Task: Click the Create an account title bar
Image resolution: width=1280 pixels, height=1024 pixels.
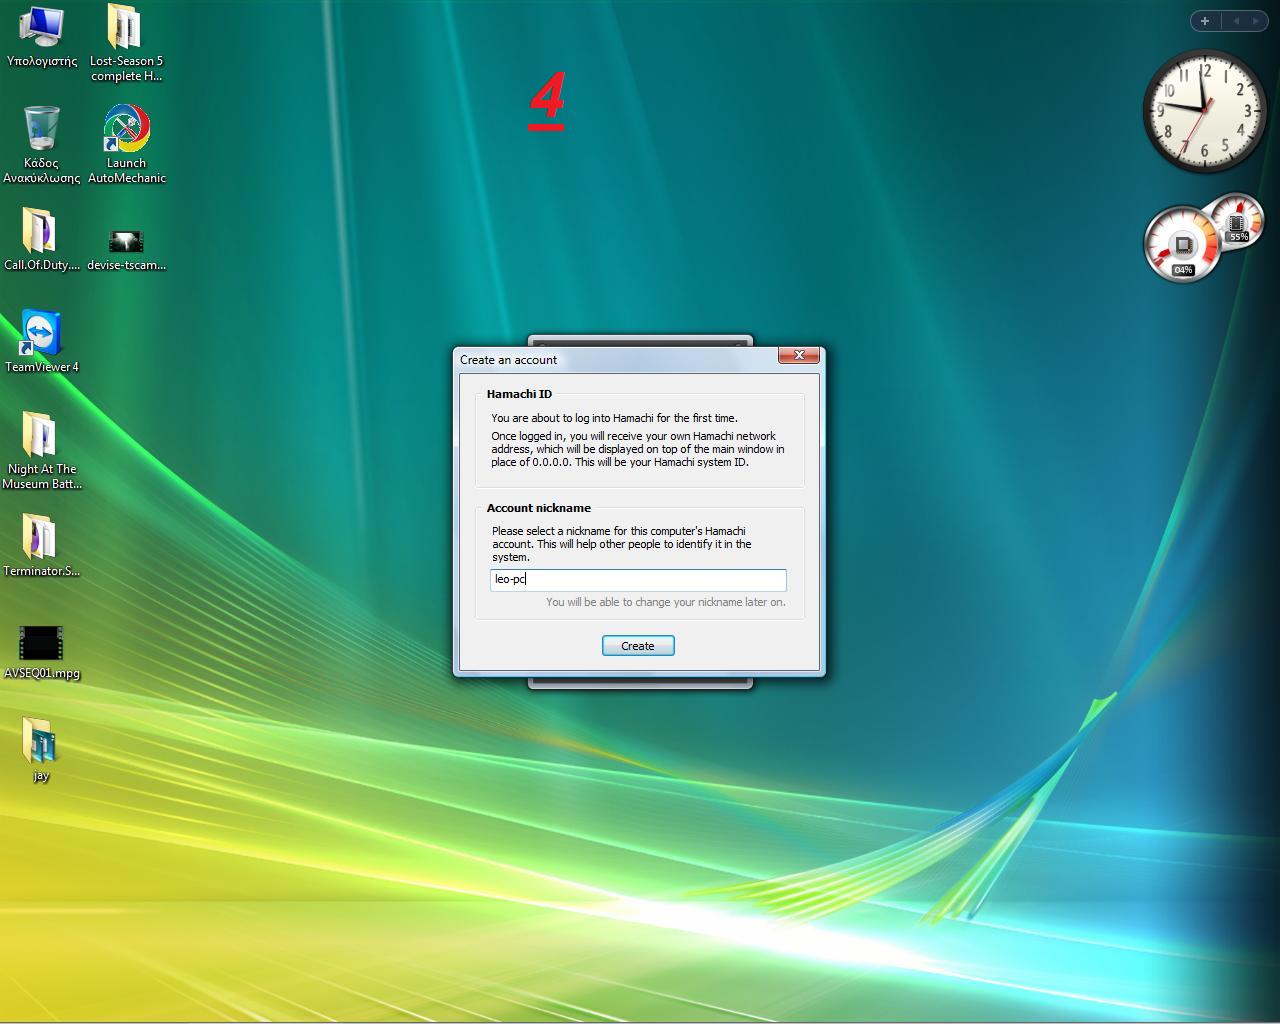Action: (615, 359)
